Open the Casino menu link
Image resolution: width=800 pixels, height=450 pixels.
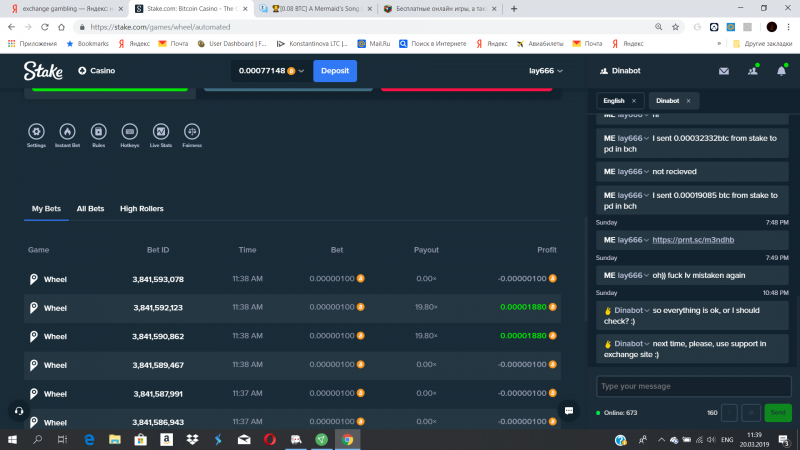(96, 71)
